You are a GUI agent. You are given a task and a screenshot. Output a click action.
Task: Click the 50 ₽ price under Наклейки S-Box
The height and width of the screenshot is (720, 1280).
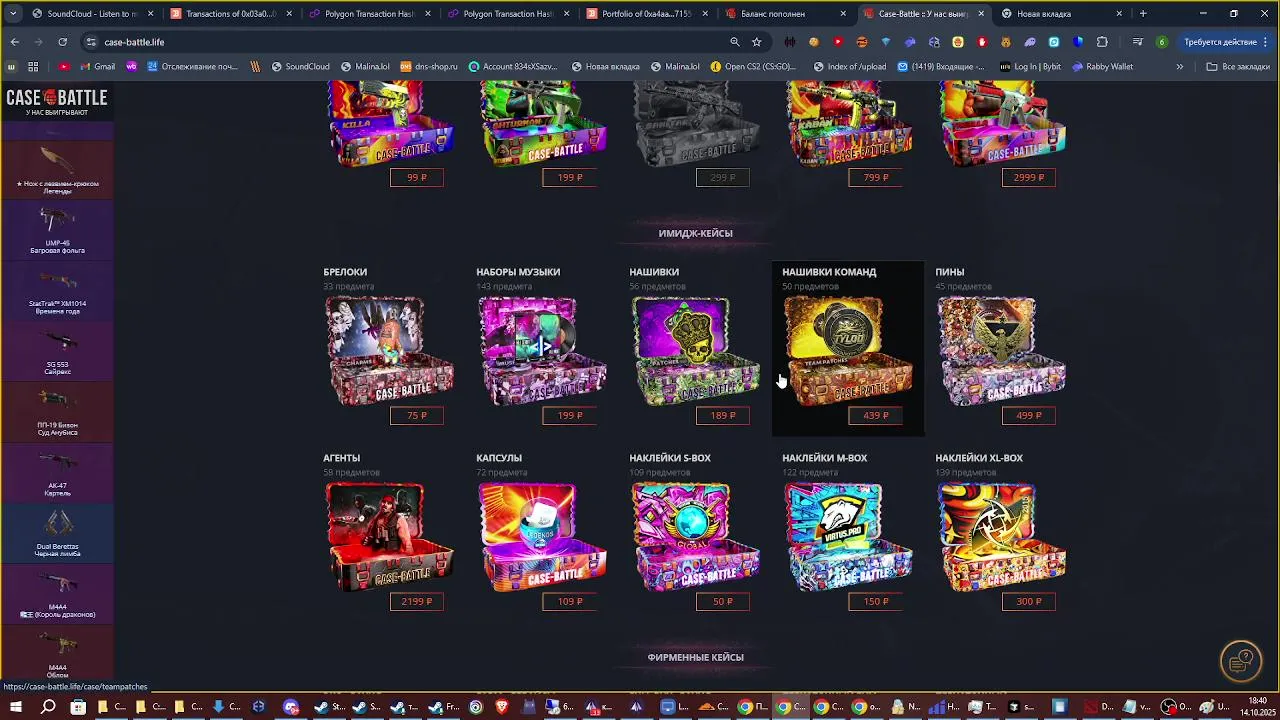pos(723,602)
